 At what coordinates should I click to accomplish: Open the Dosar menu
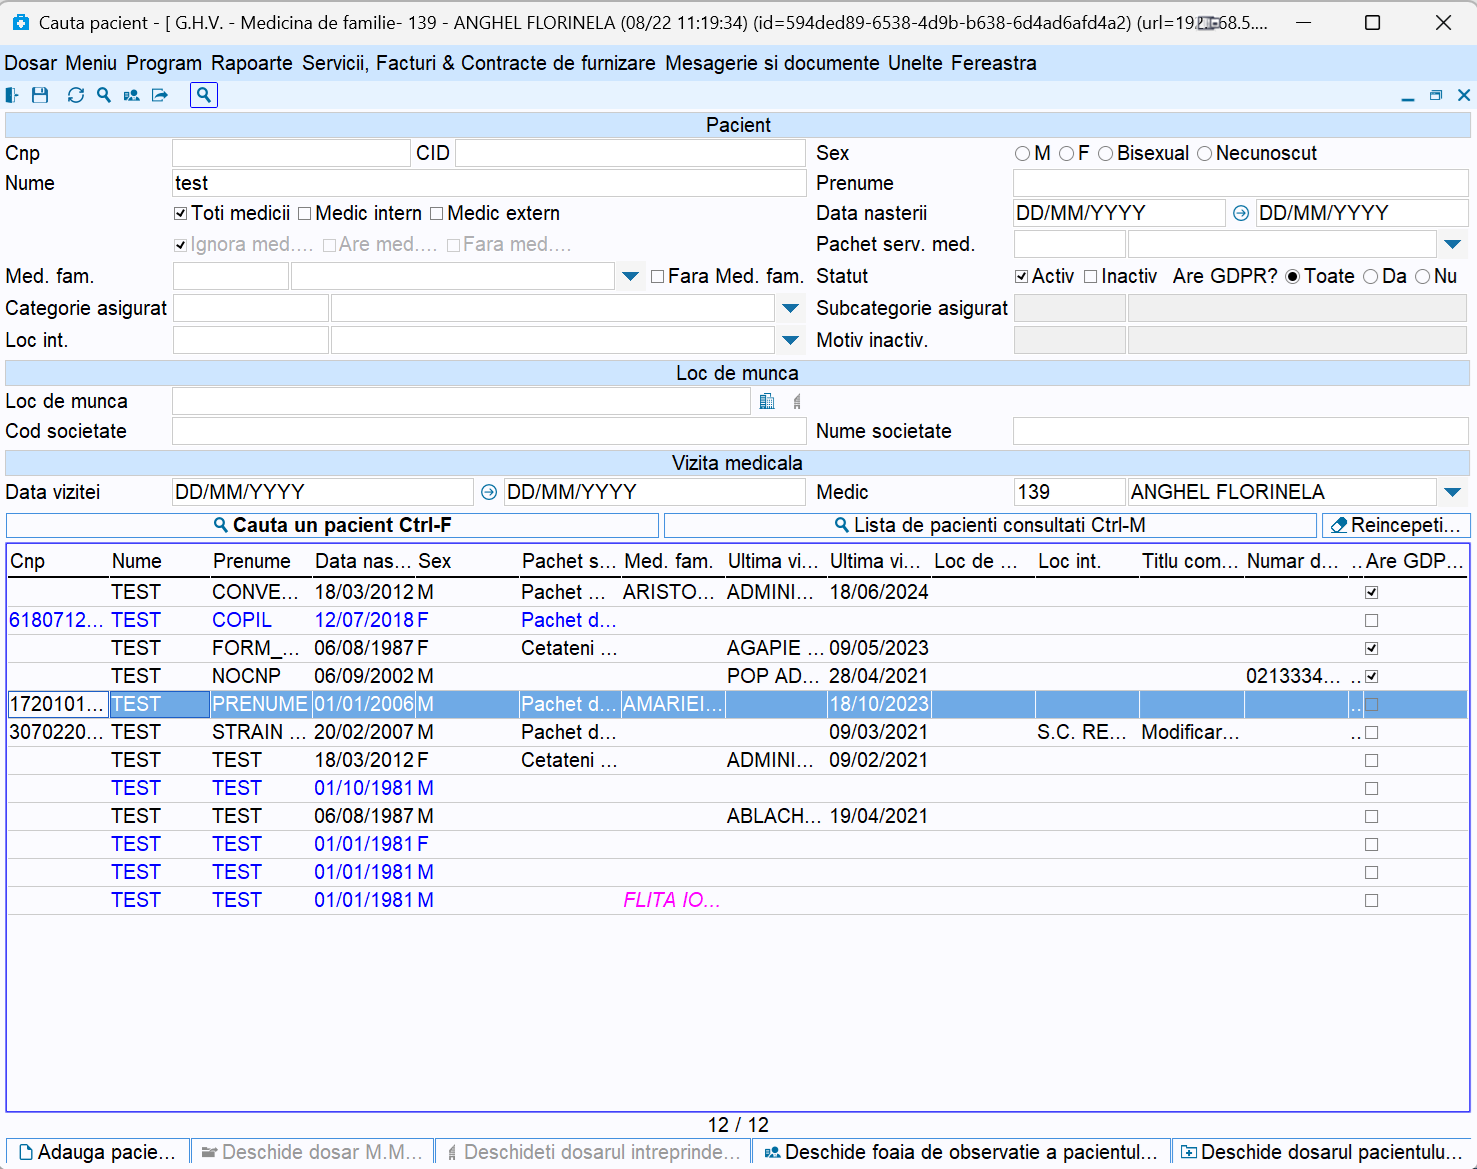pos(31,63)
